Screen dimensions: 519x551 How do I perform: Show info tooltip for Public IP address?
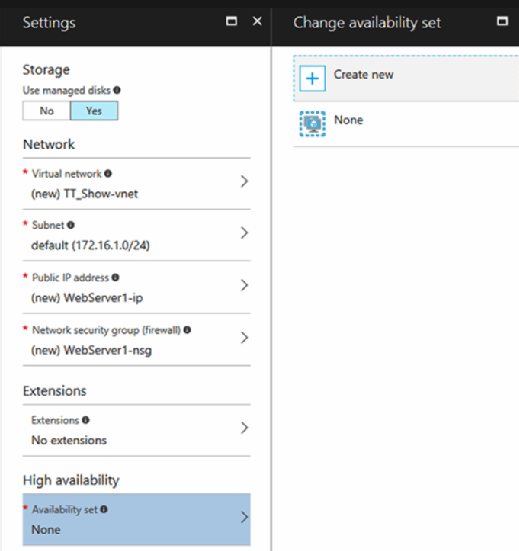[115, 278]
